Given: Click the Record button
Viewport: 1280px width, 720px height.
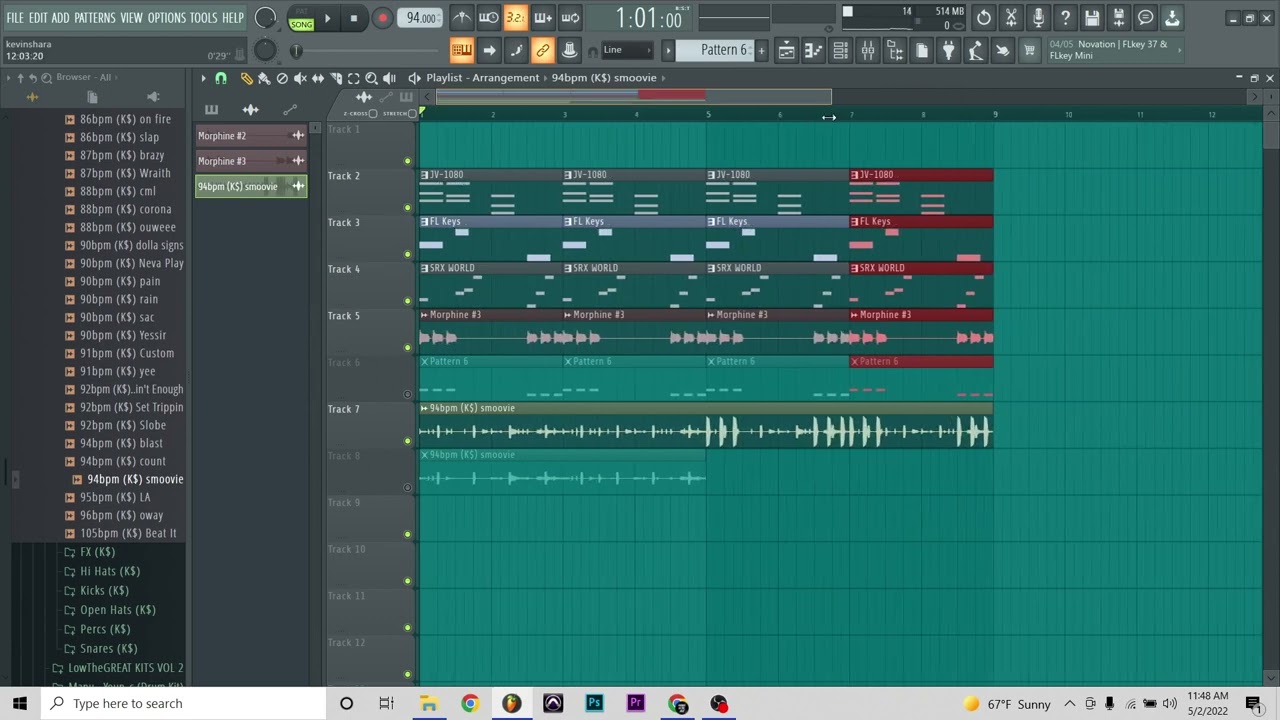Looking at the screenshot, I should pyautogui.click(x=382, y=18).
